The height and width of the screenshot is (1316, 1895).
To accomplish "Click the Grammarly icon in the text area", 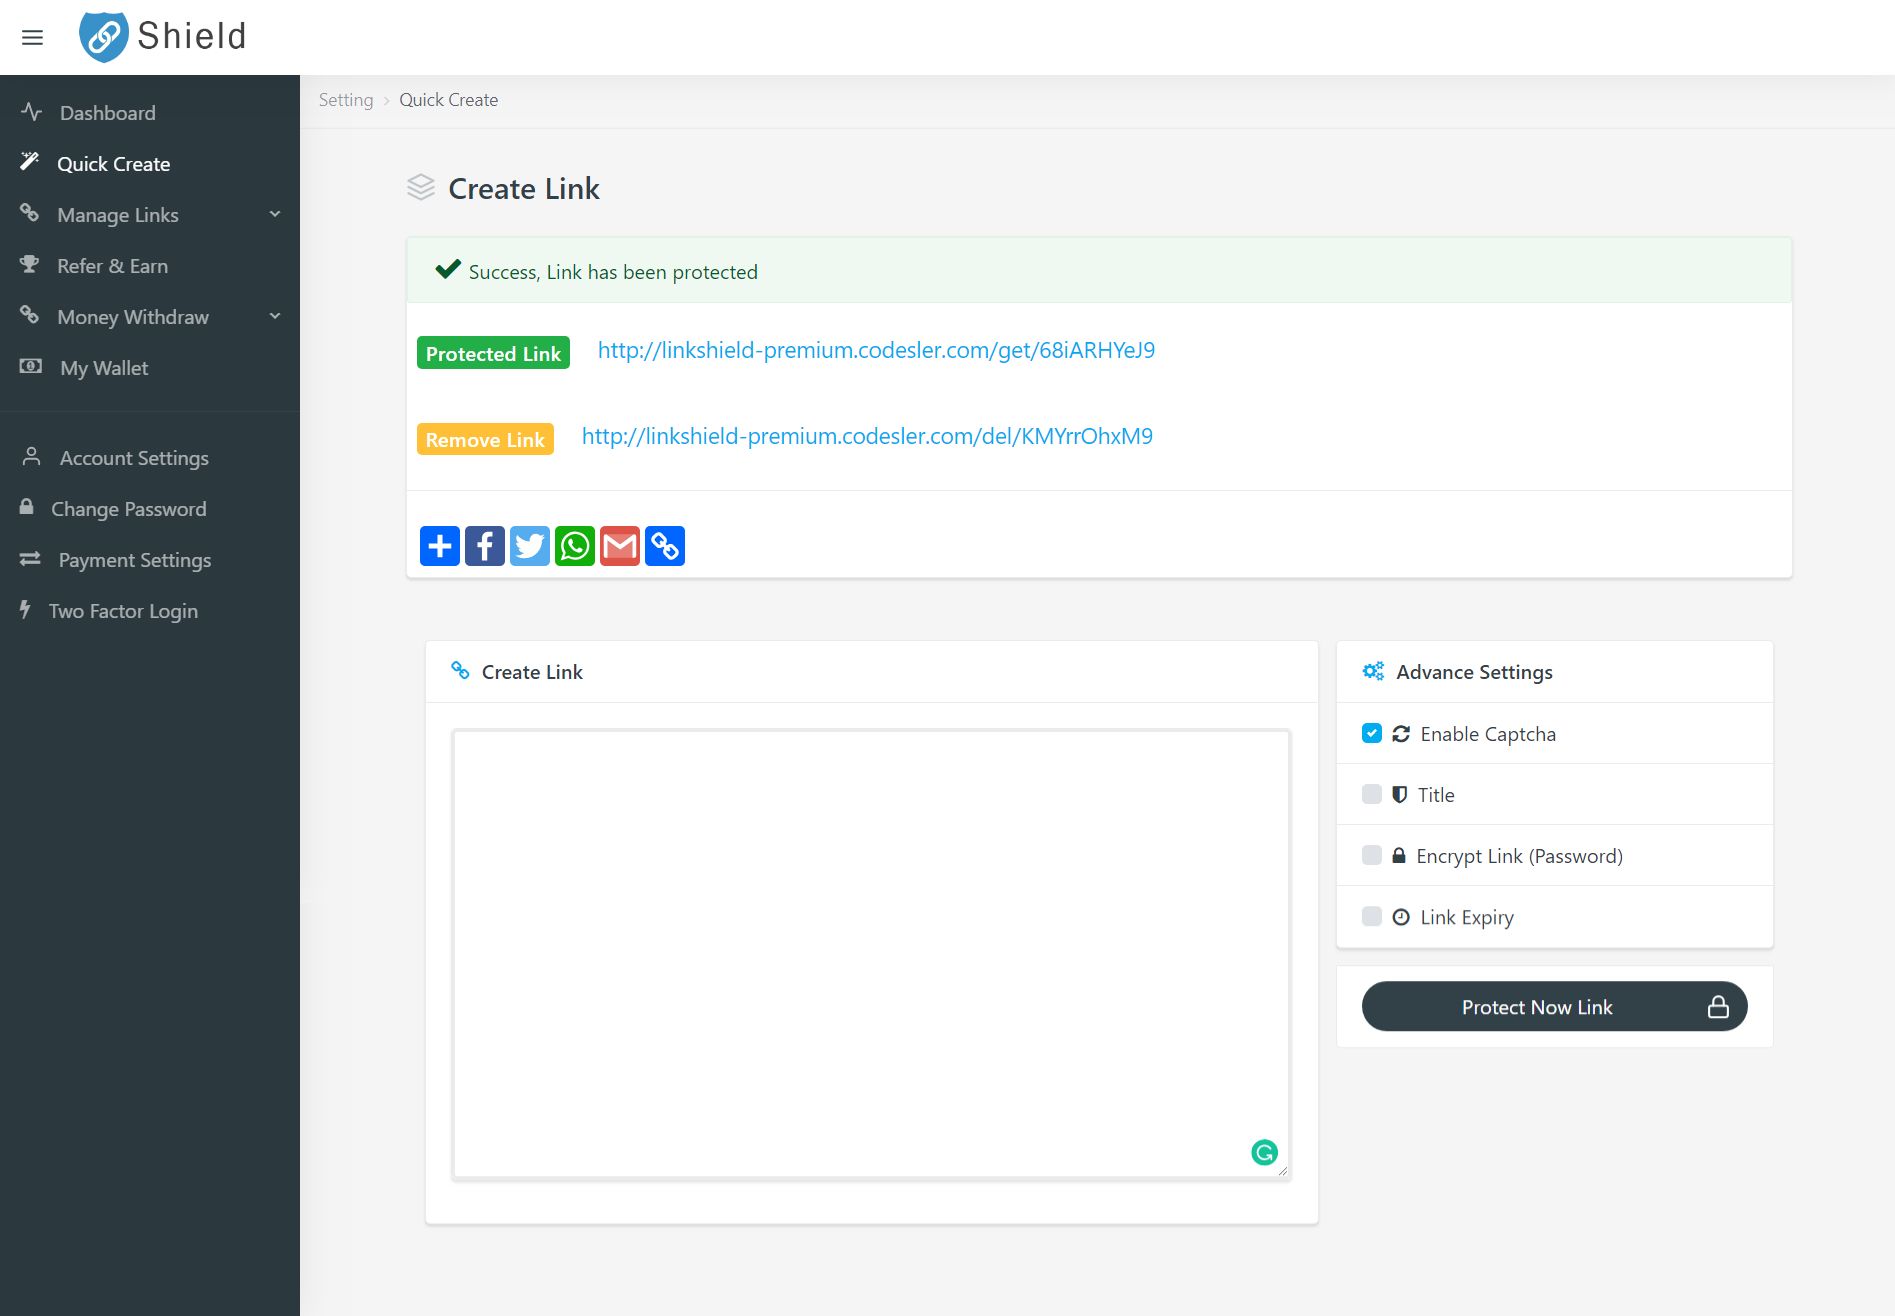I will [1264, 1152].
